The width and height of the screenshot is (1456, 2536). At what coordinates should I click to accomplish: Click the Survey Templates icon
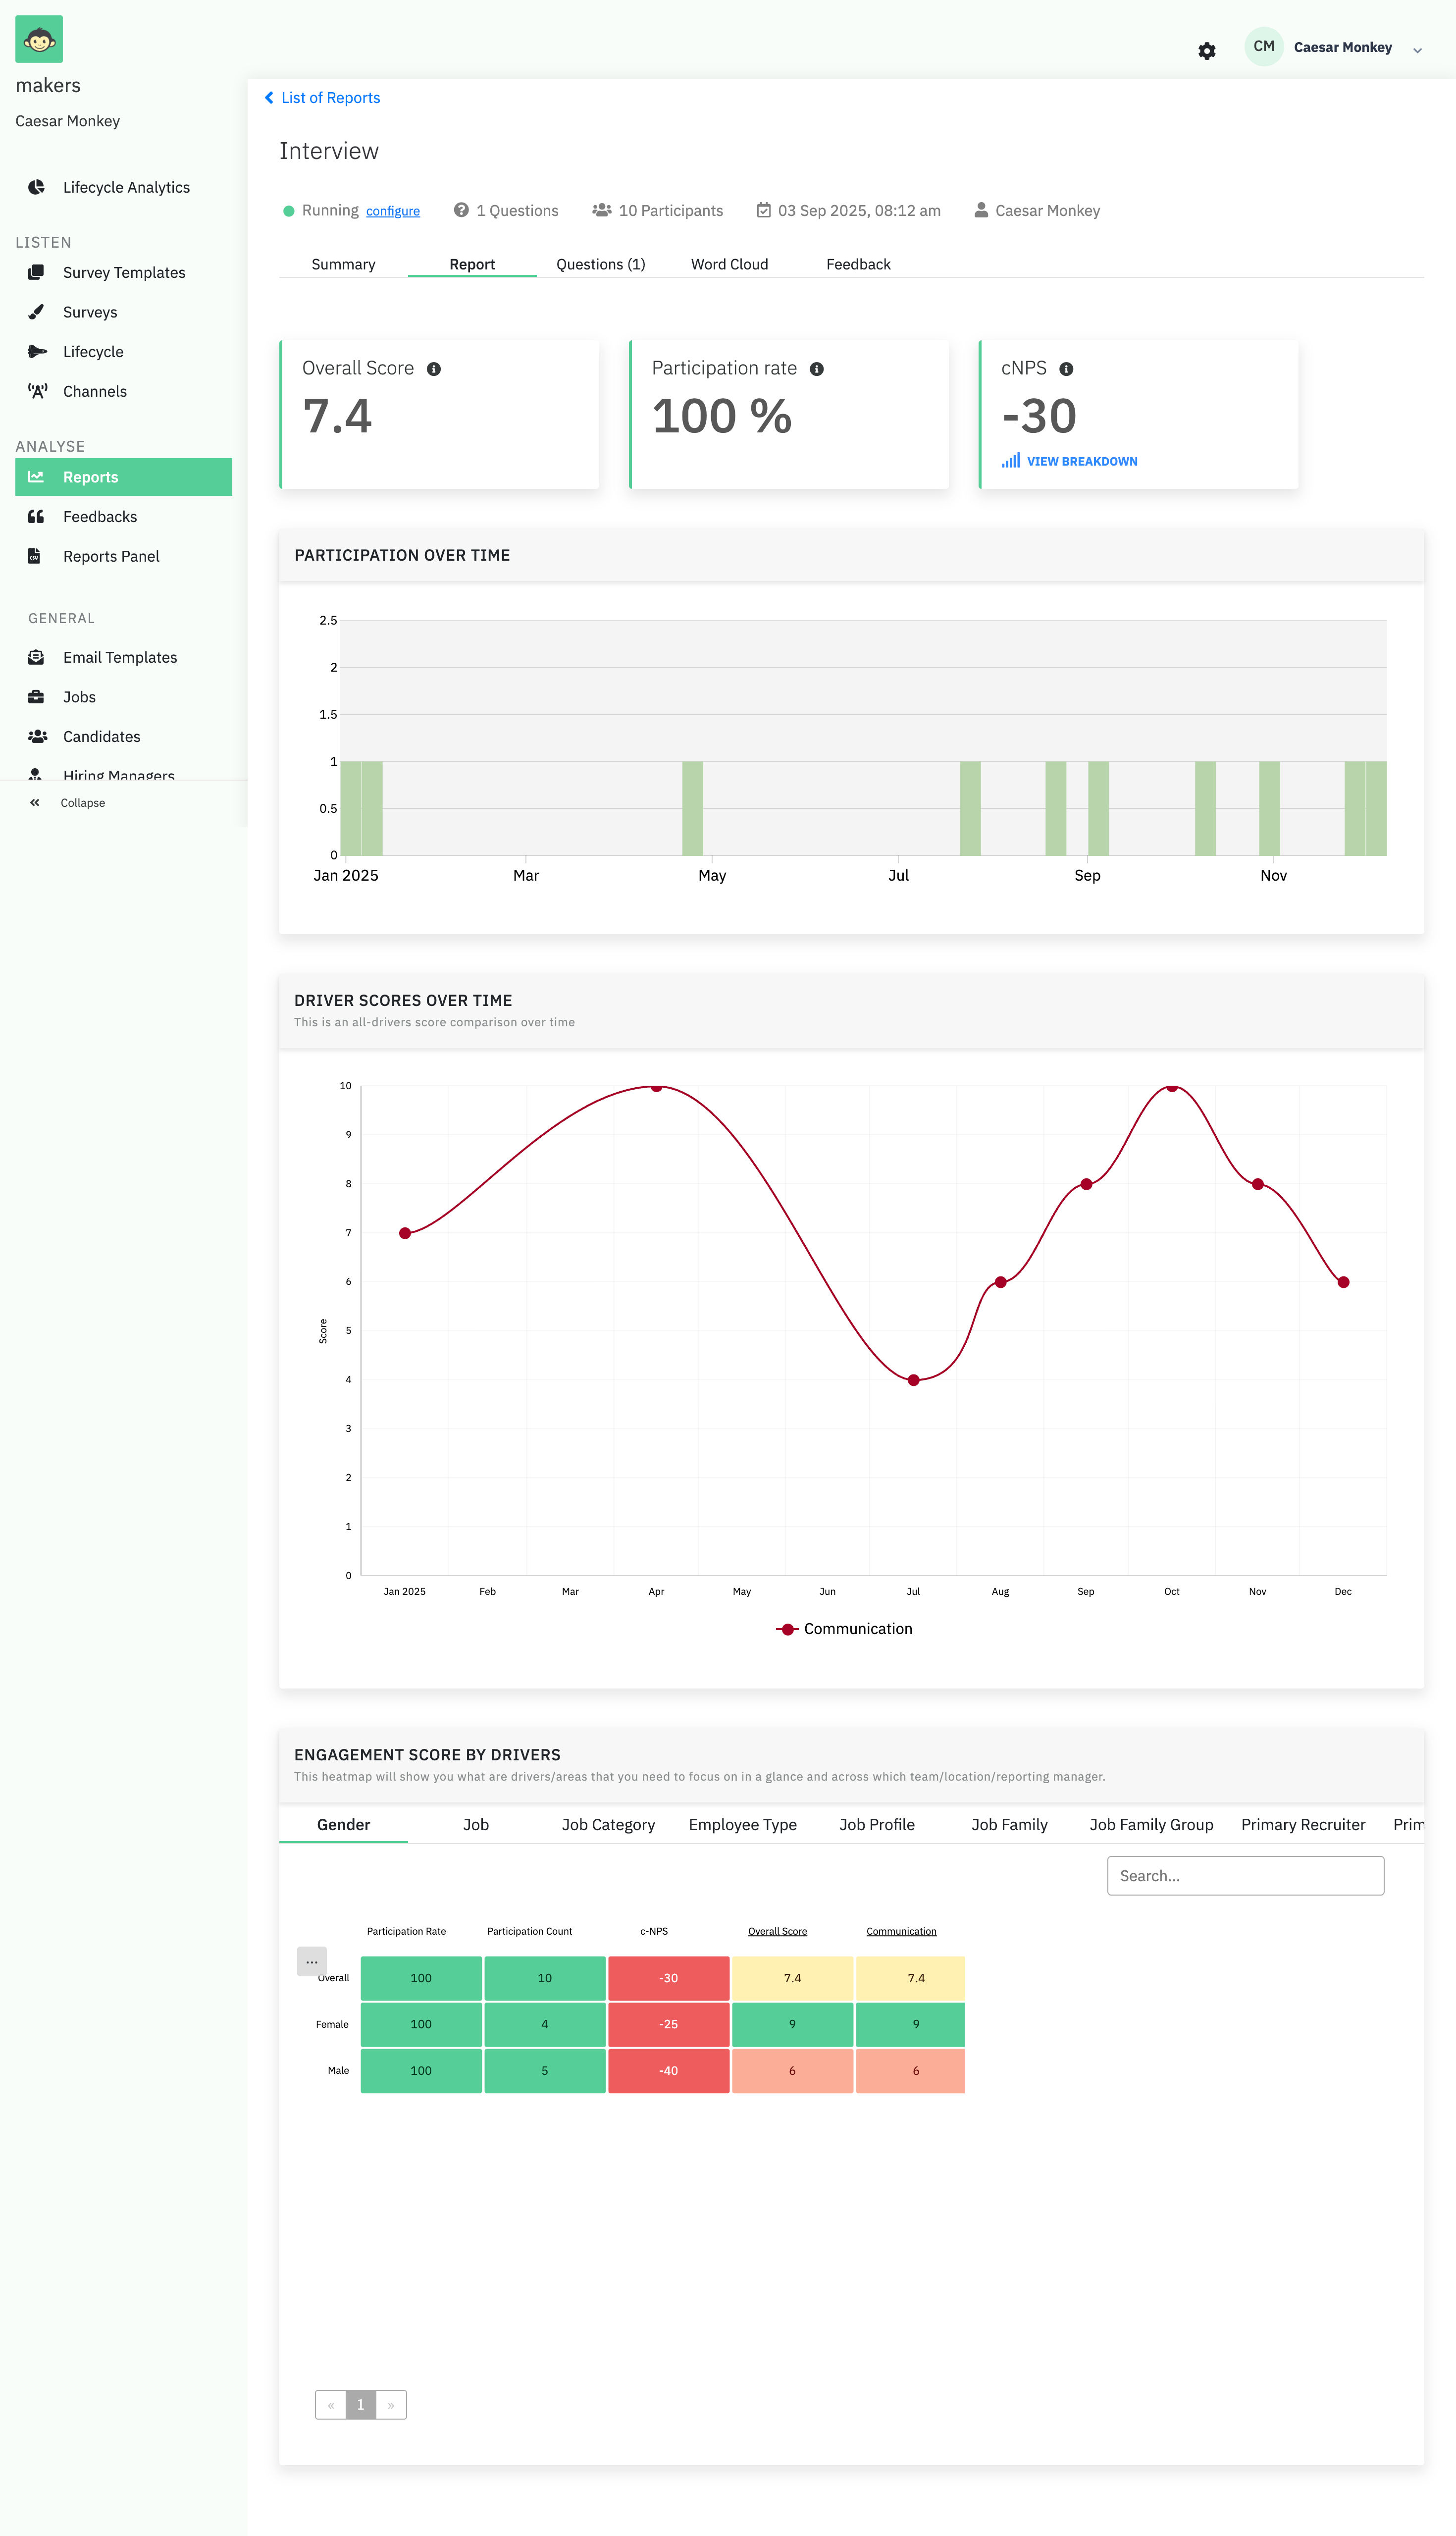(36, 272)
